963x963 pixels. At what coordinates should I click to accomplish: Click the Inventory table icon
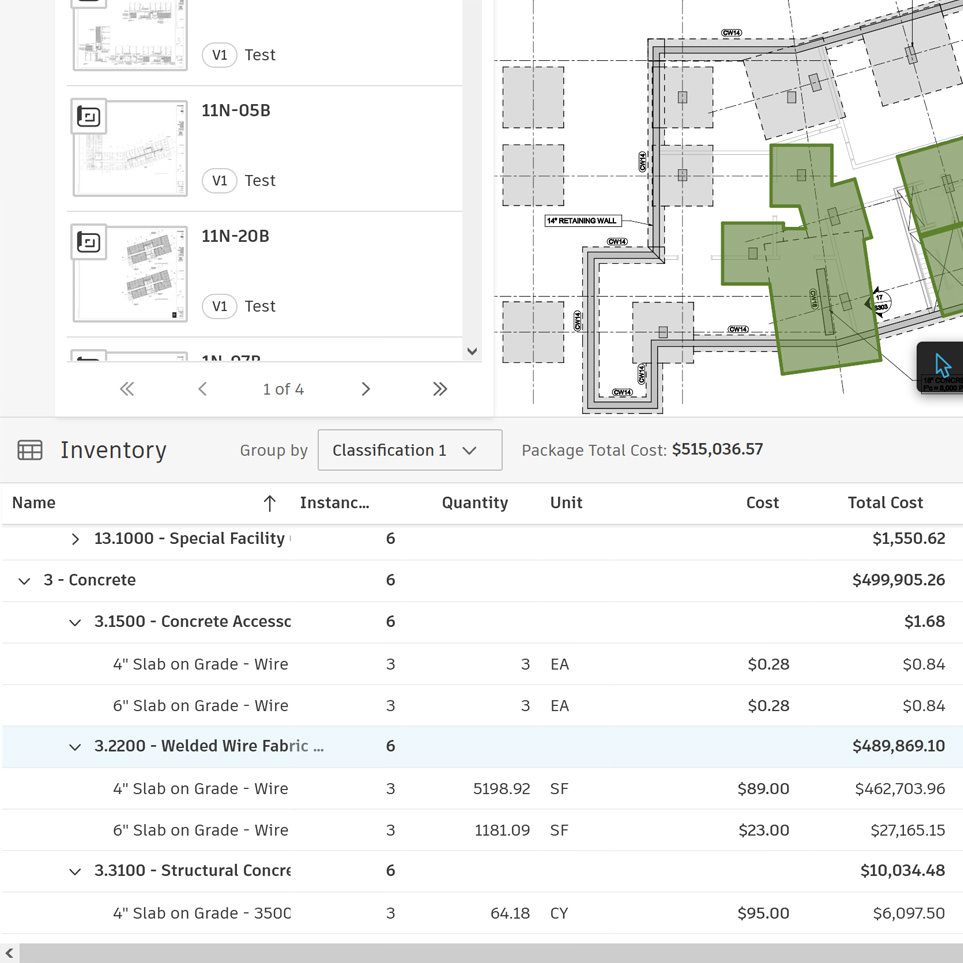[30, 450]
